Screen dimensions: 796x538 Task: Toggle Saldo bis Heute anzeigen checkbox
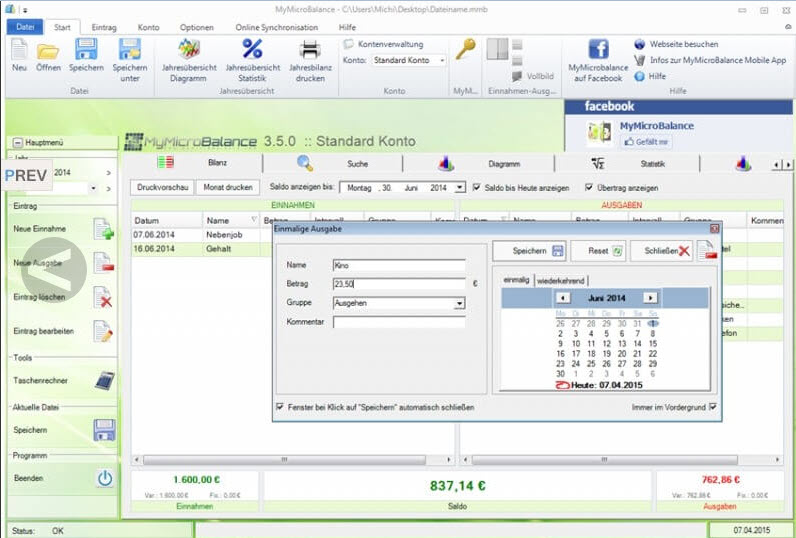pyautogui.click(x=477, y=187)
